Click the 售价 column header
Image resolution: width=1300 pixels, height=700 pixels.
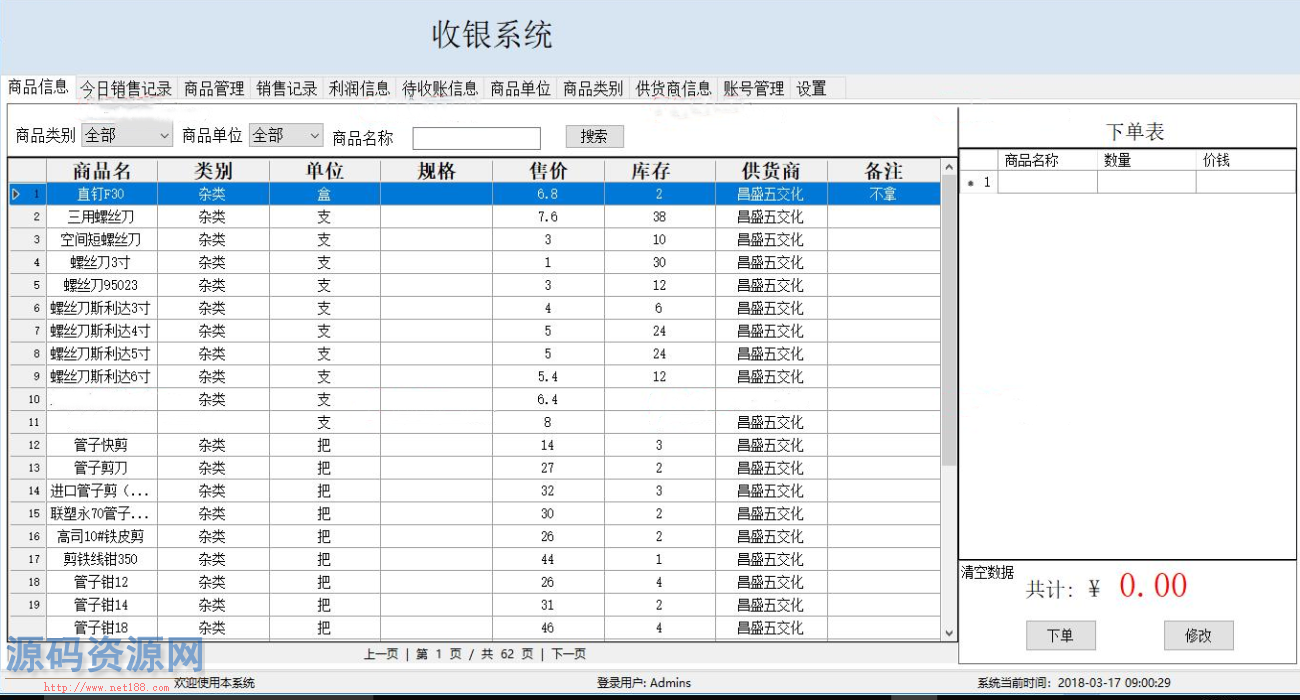[548, 171]
